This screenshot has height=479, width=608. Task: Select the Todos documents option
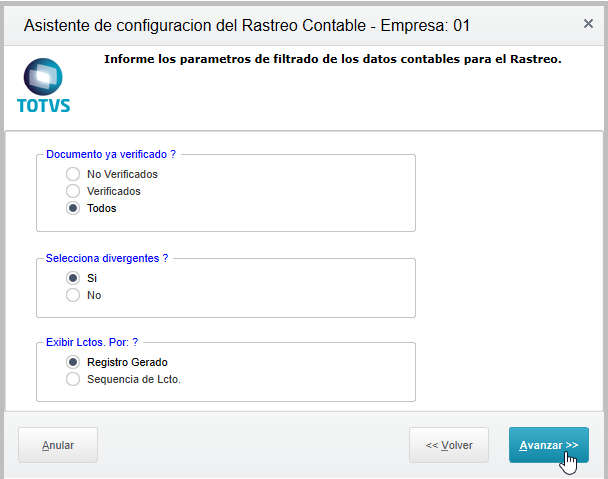73,208
